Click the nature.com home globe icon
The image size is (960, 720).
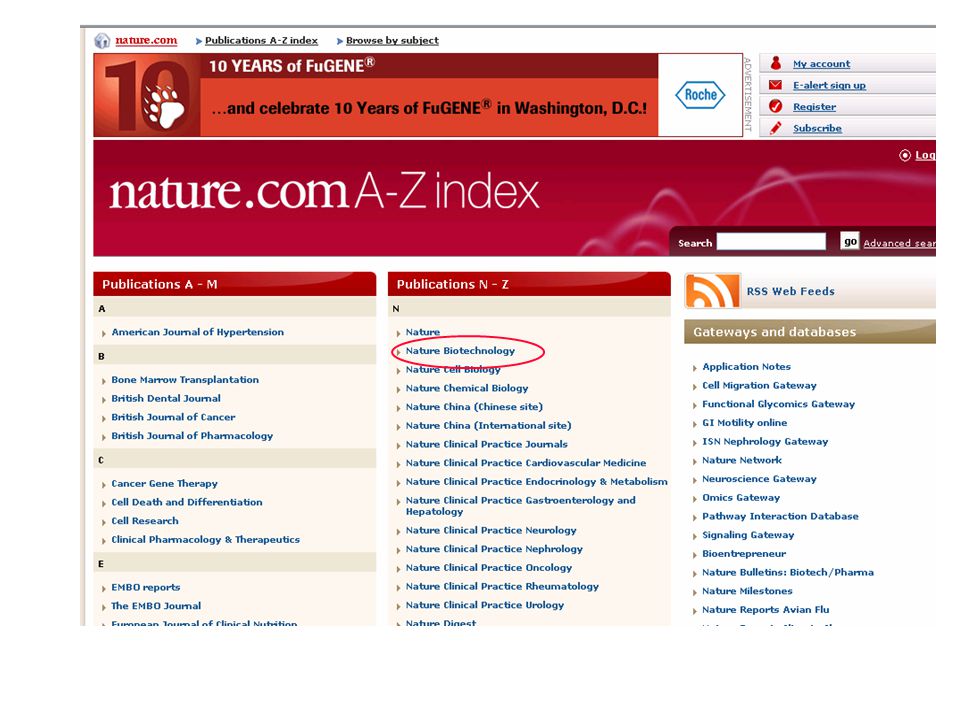102,40
